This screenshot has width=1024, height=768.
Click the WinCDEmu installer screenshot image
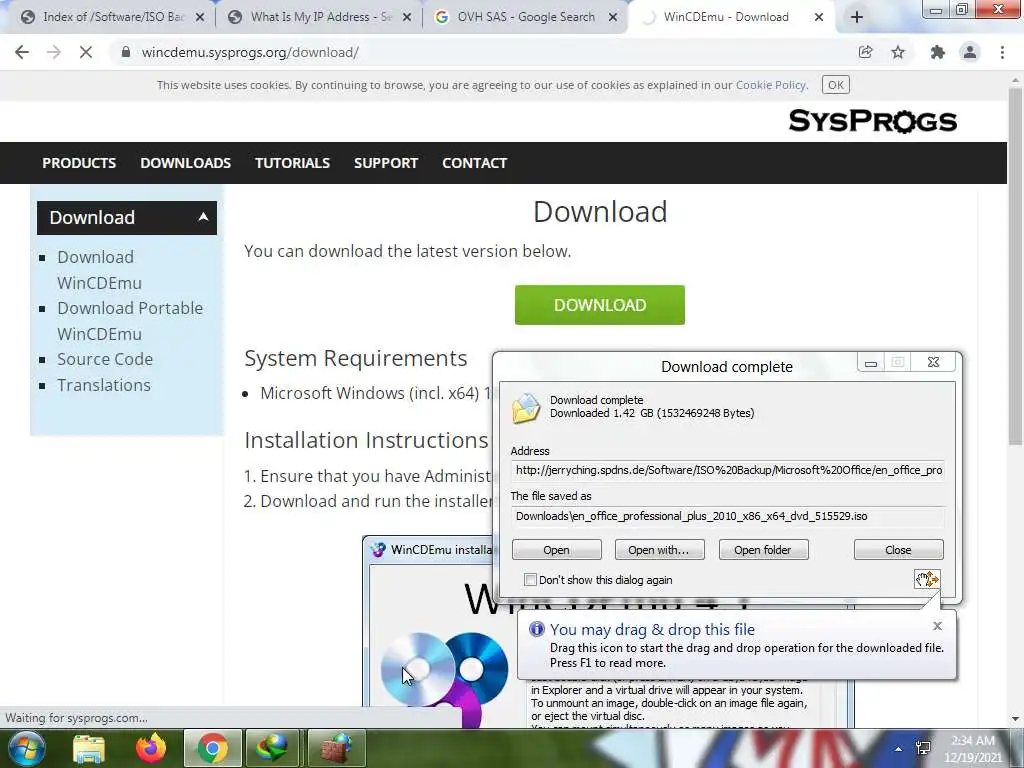tap(609, 632)
